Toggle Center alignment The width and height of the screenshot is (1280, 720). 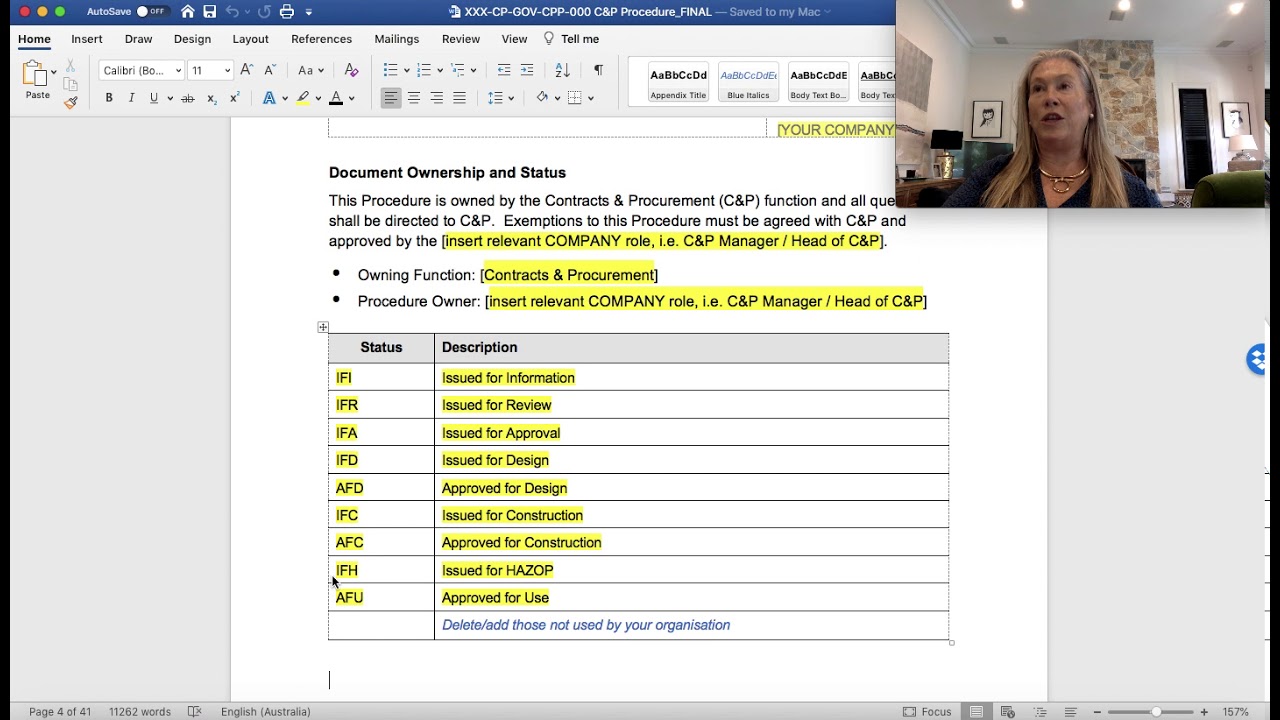point(414,98)
